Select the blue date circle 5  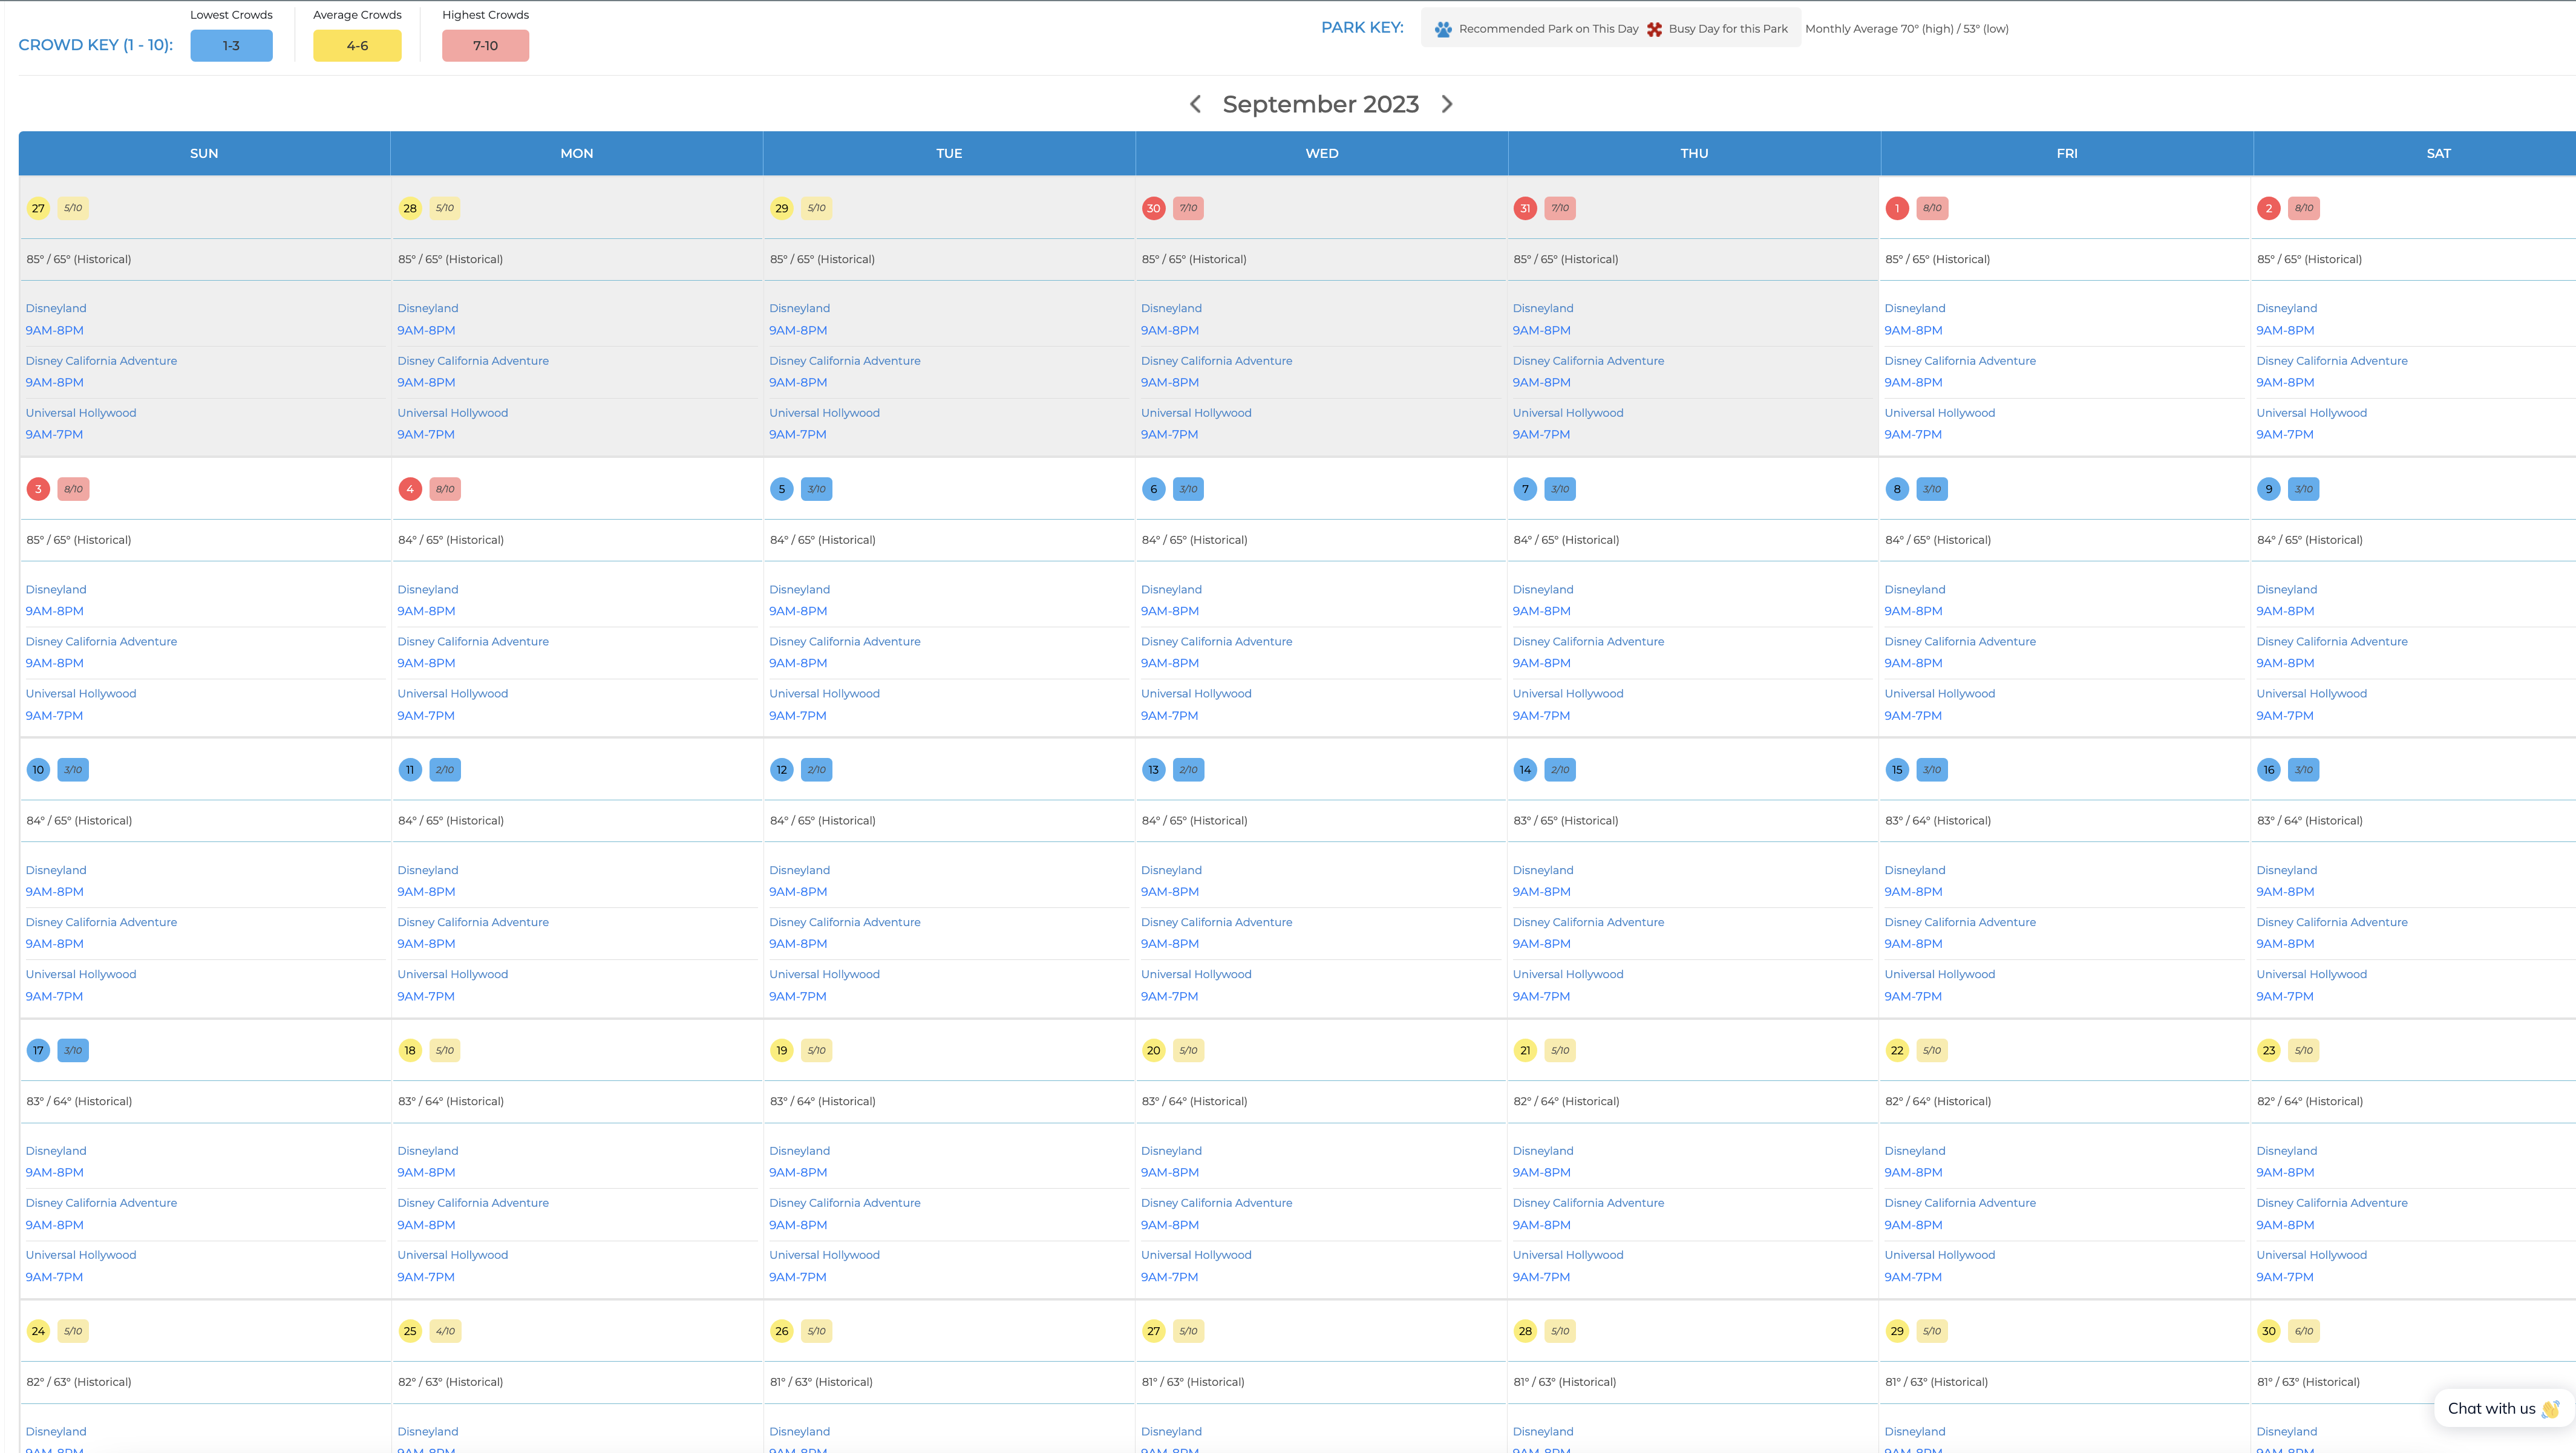click(x=782, y=489)
